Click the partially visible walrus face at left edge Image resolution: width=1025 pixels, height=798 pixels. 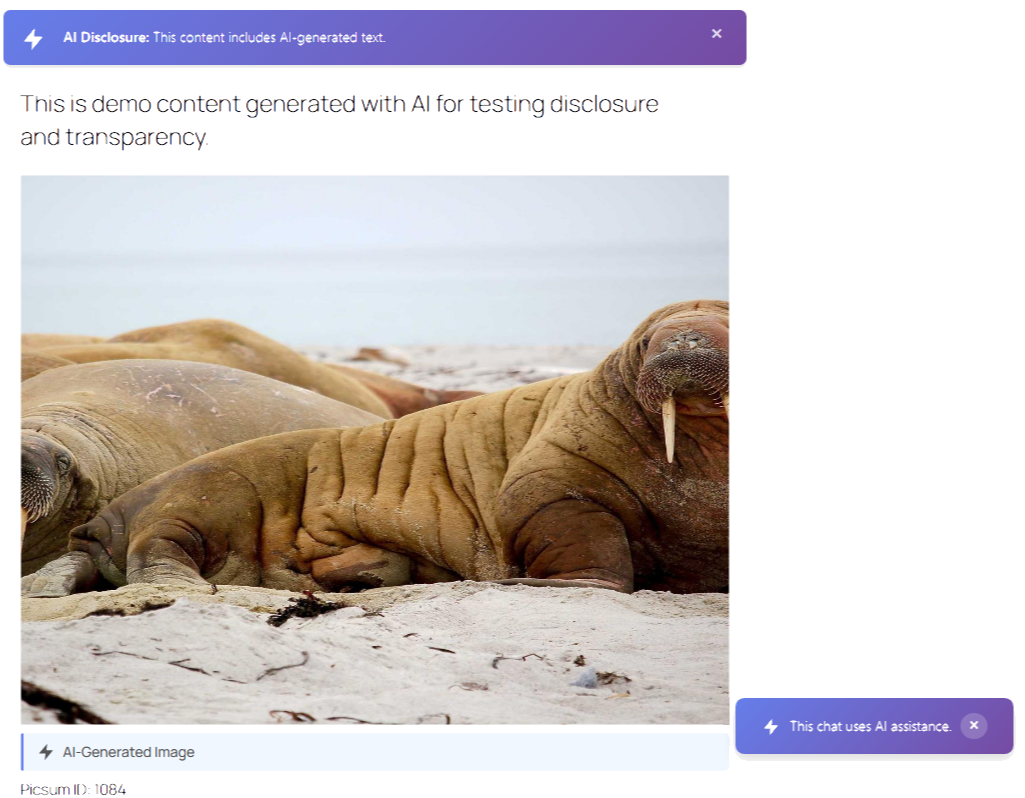[x=40, y=480]
